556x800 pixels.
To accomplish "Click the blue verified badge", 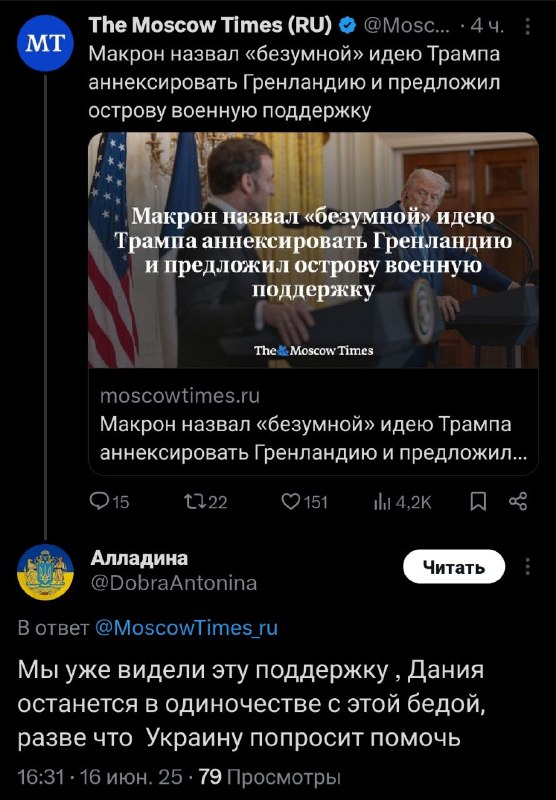I will [347, 26].
